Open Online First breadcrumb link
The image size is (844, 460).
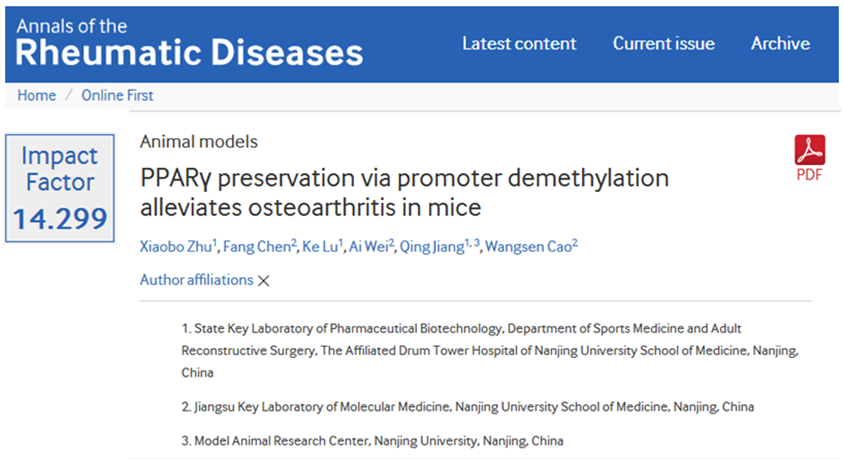tap(119, 96)
